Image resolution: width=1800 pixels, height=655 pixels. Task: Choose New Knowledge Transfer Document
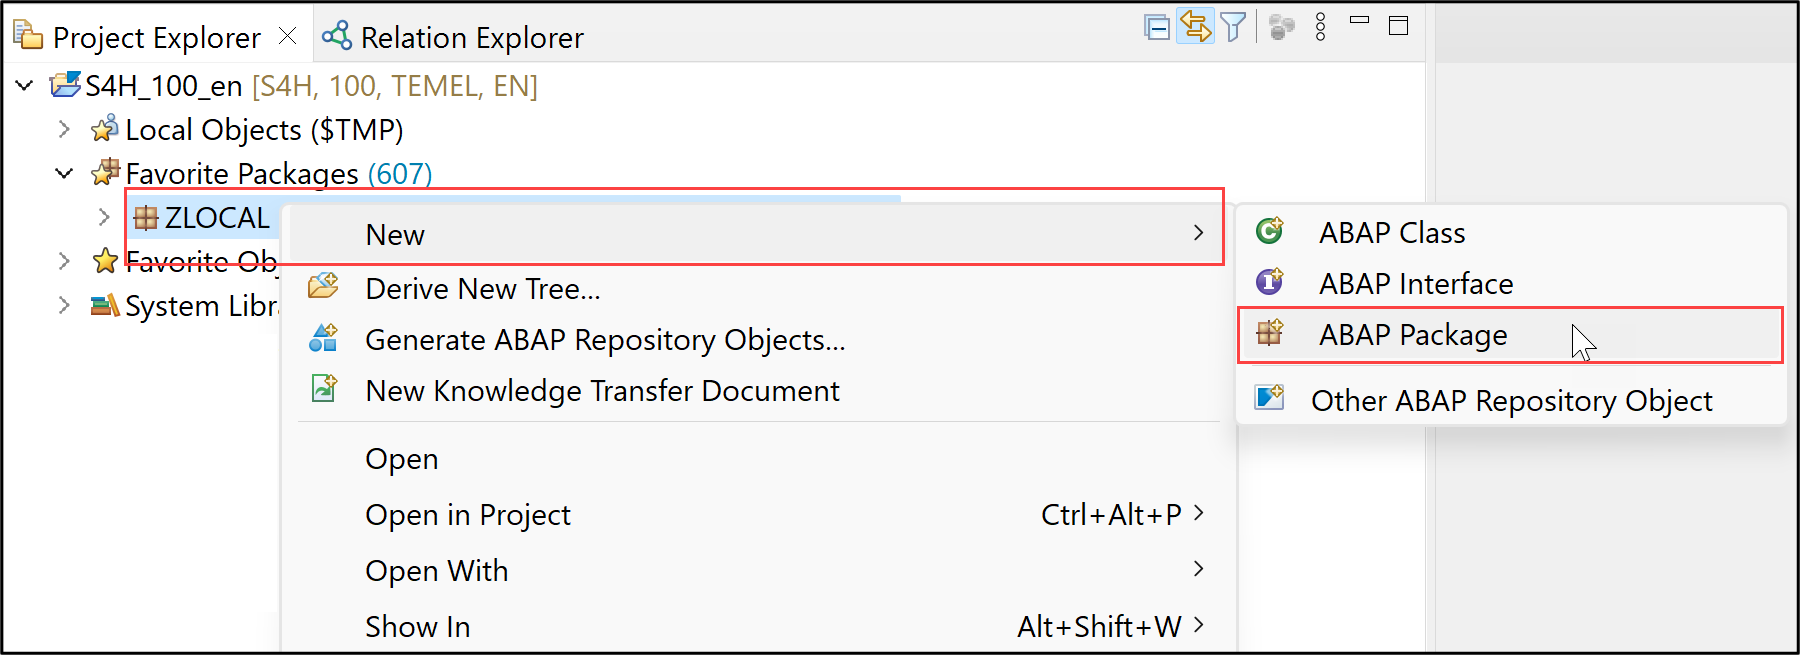(x=602, y=391)
